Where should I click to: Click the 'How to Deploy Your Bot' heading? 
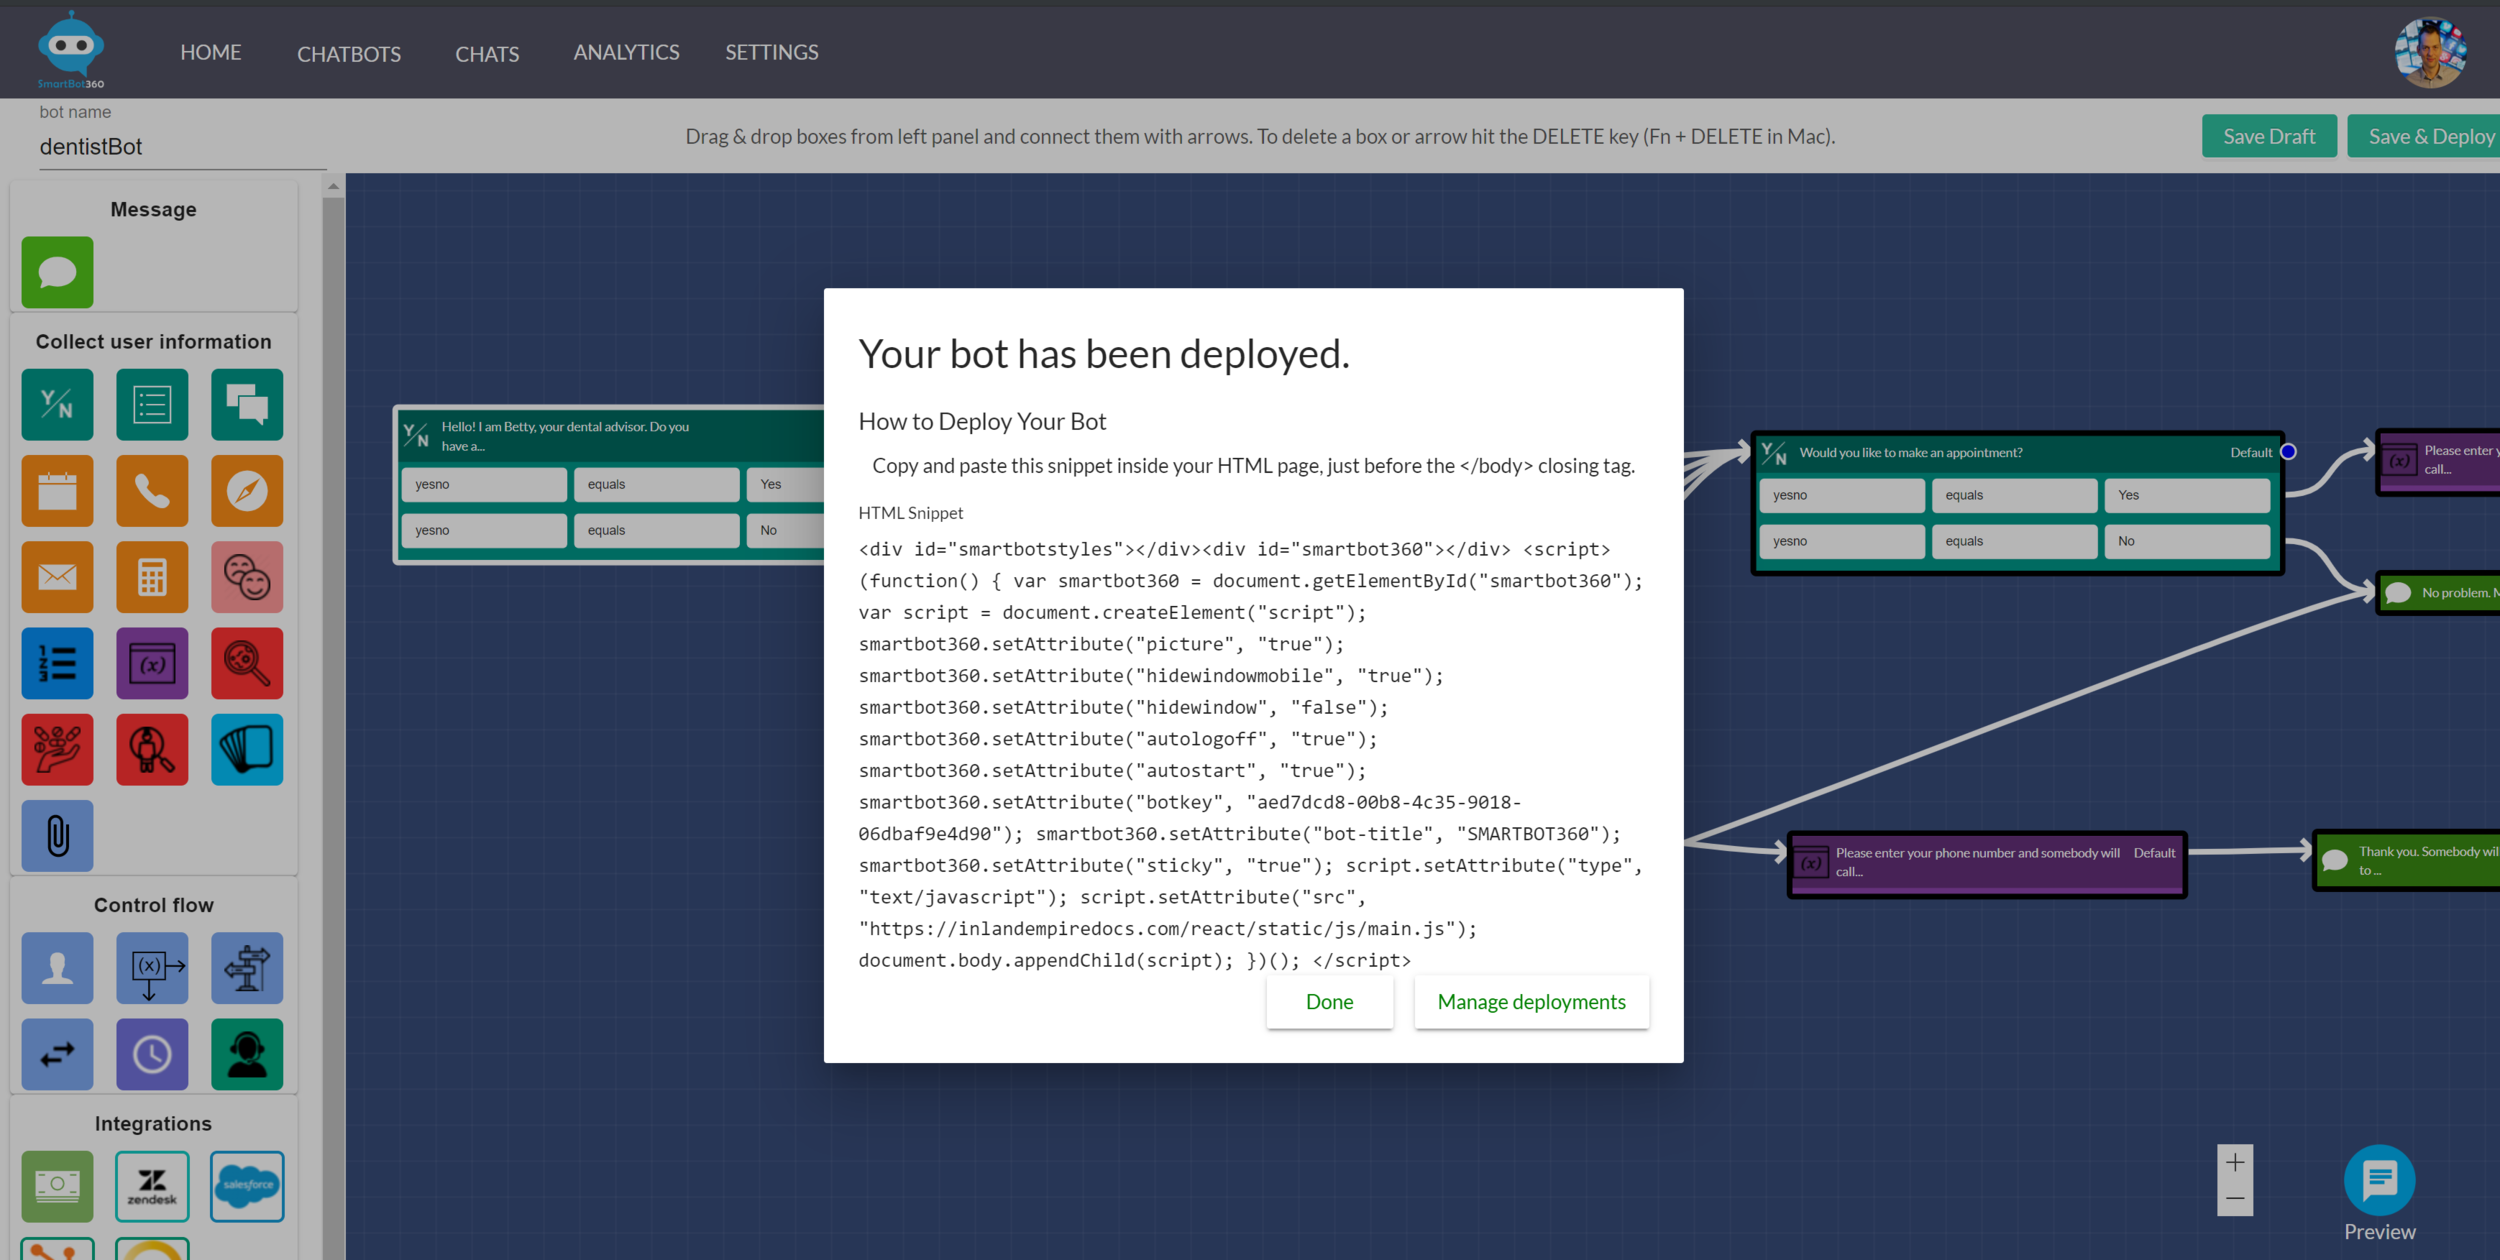click(982, 422)
